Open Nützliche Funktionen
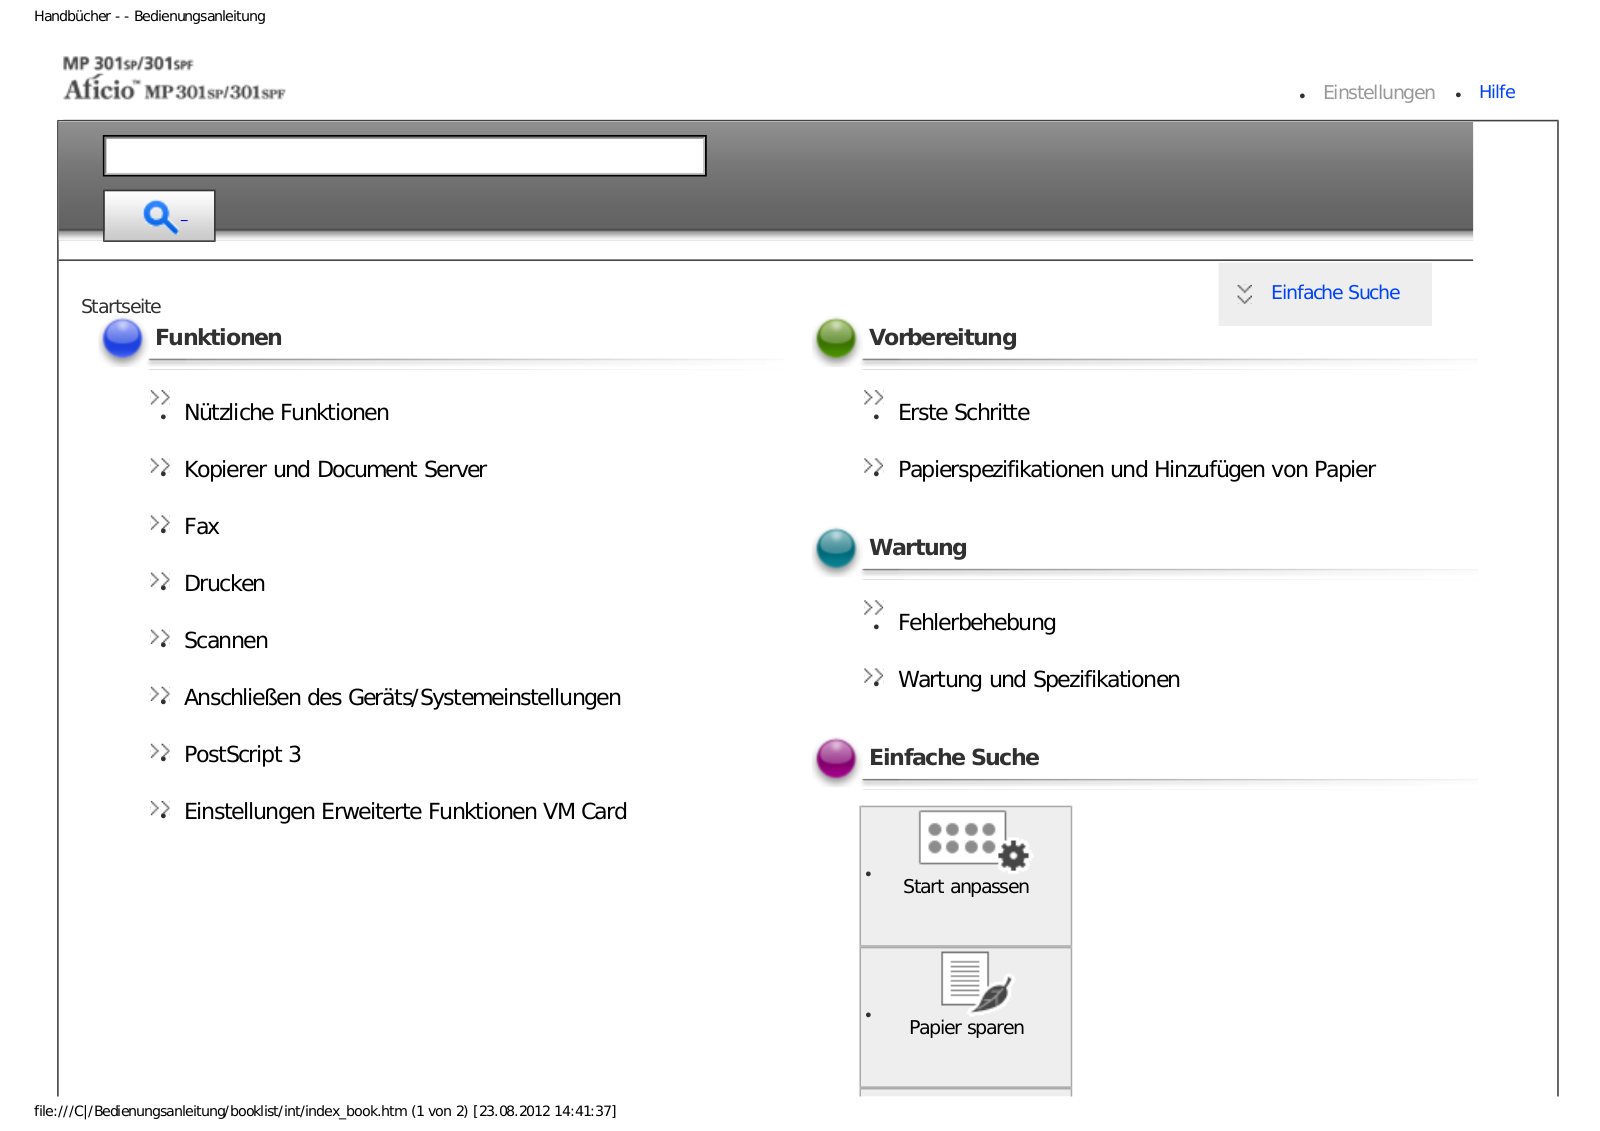 [286, 412]
